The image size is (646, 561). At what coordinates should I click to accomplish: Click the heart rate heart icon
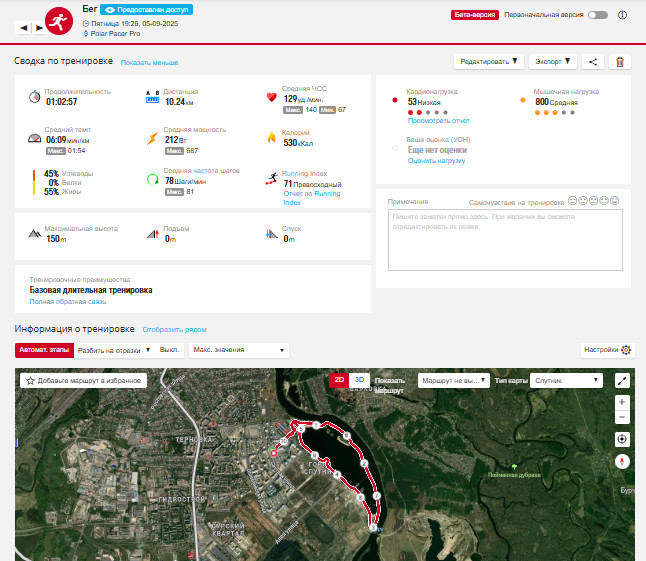pyautogui.click(x=272, y=97)
